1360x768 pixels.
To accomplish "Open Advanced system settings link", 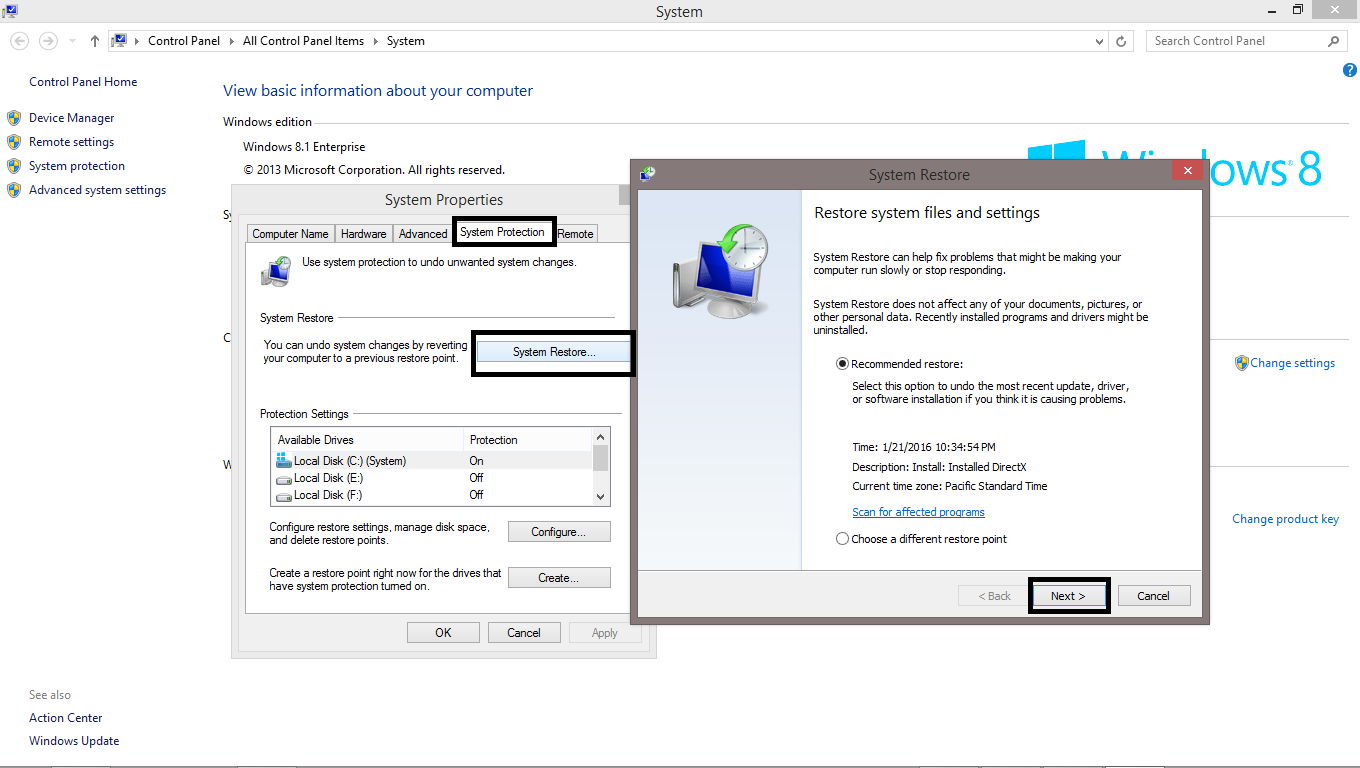I will tap(97, 190).
